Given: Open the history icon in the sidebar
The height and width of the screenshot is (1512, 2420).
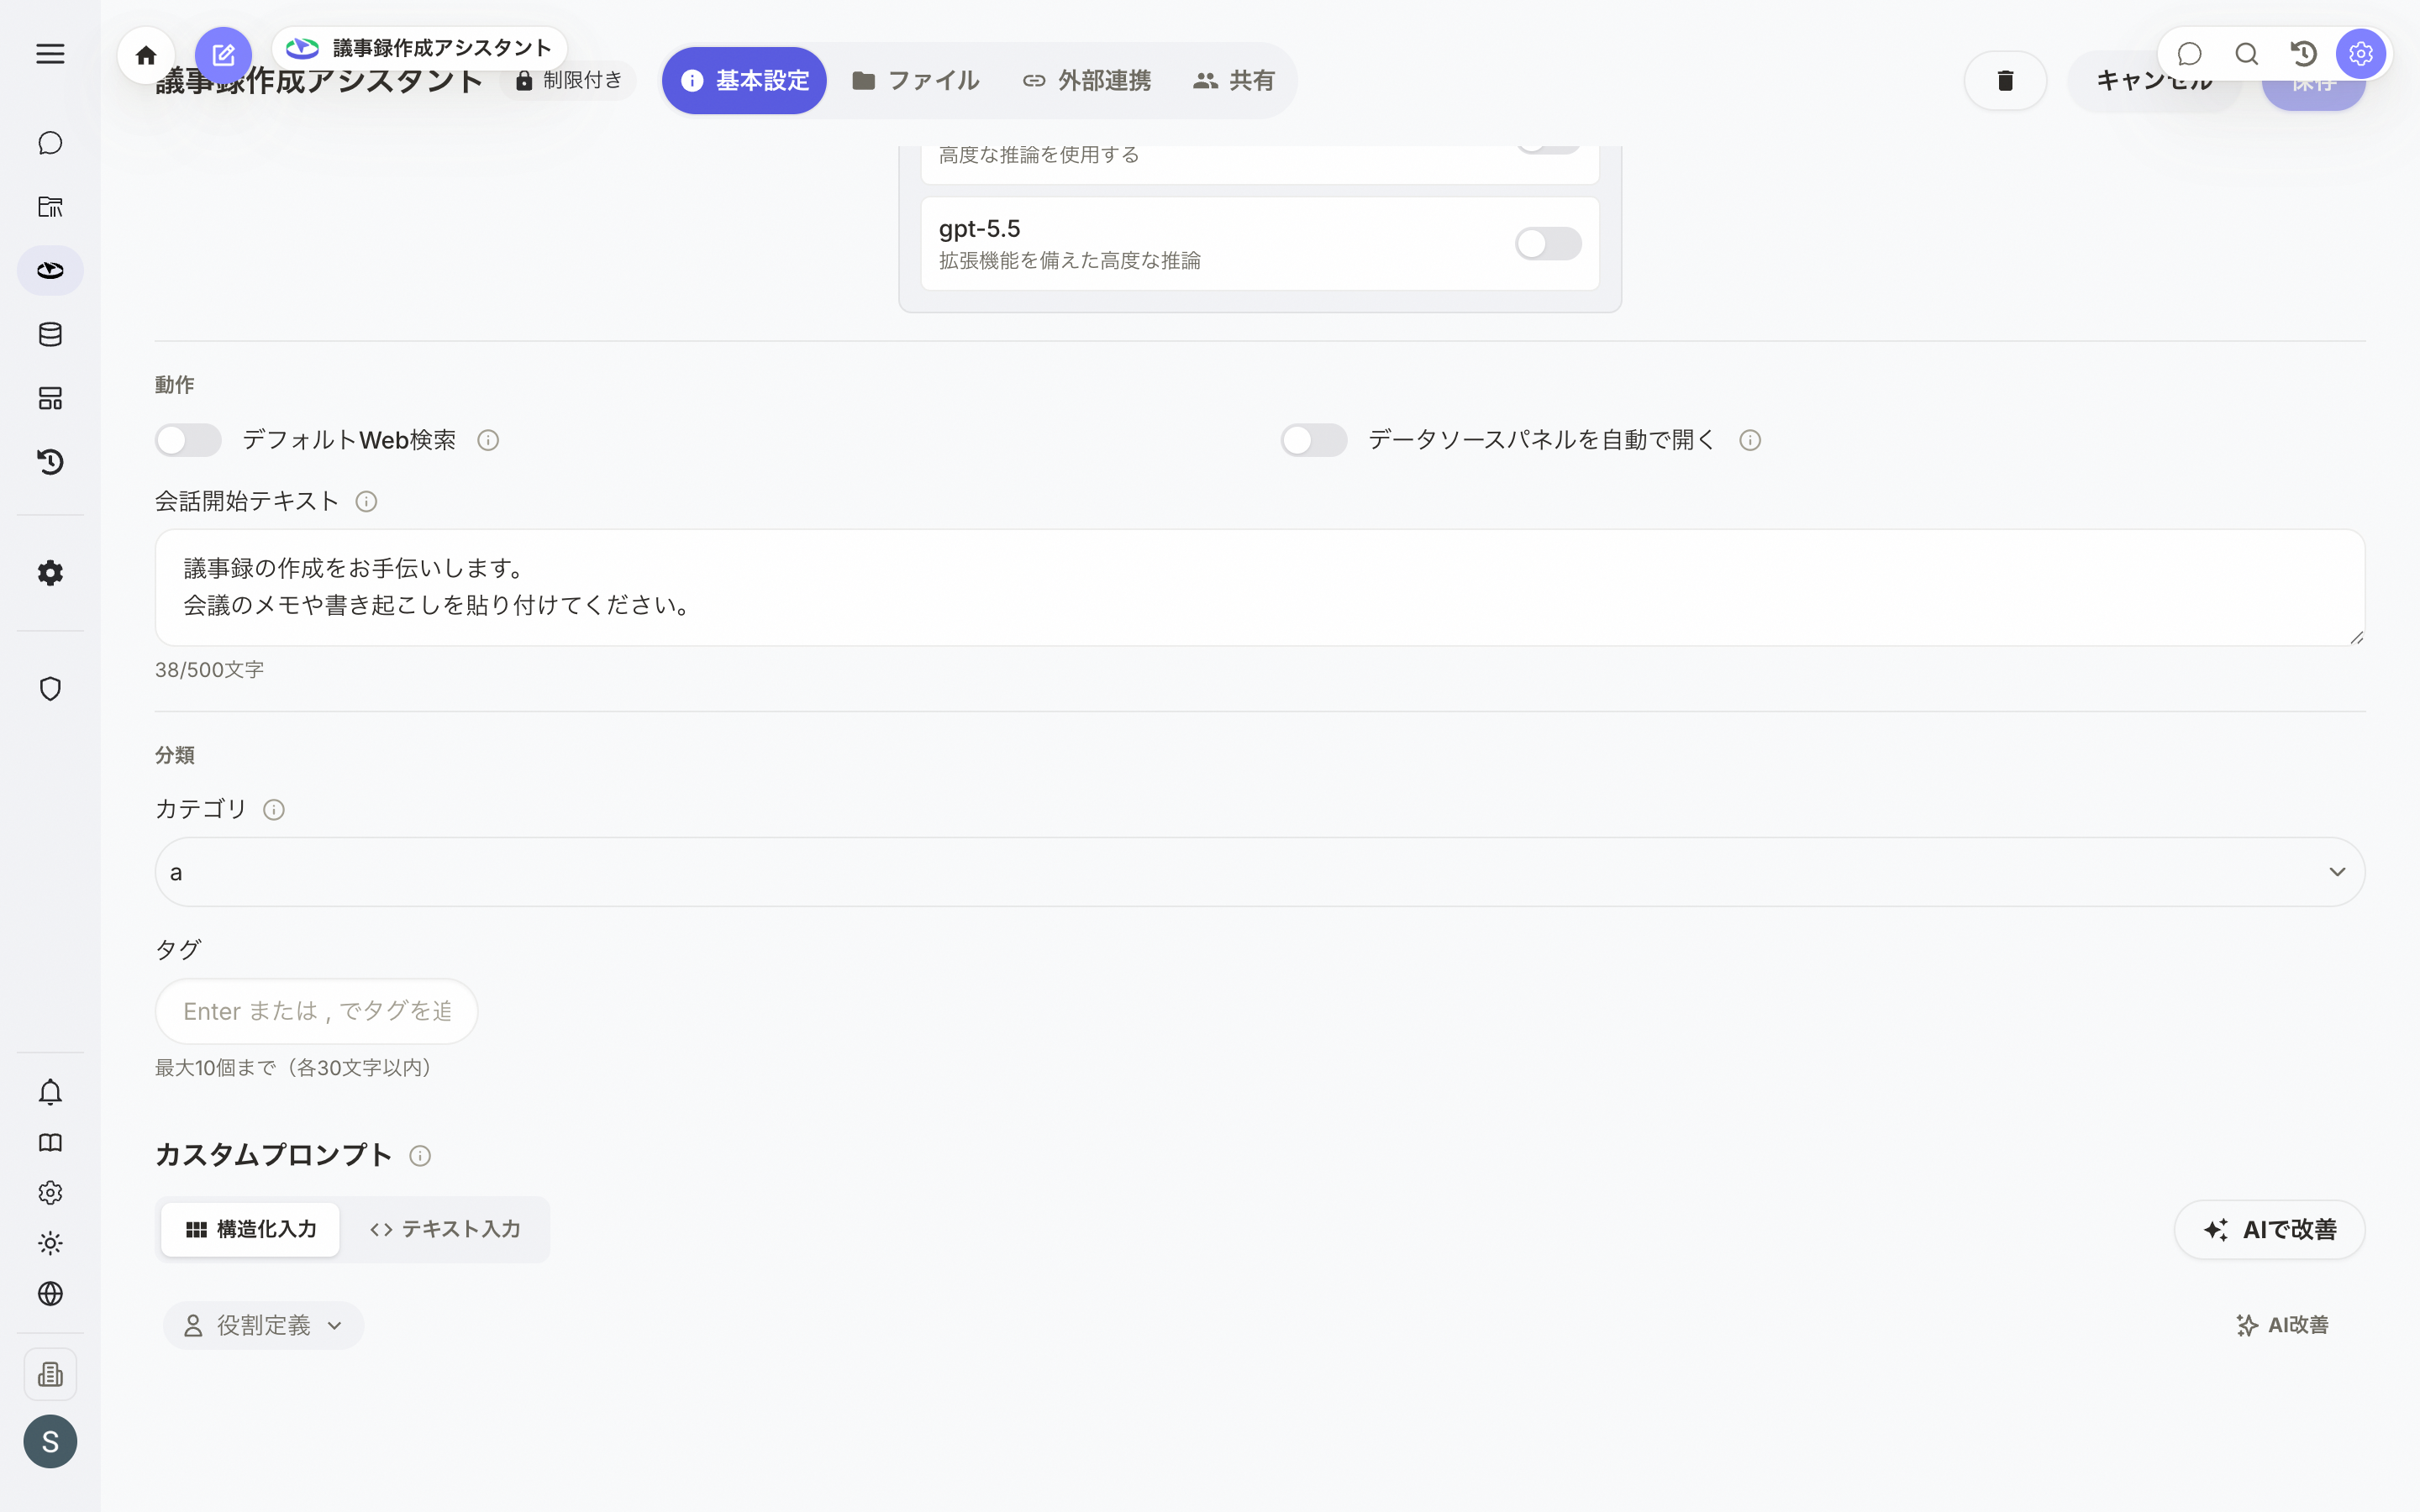Looking at the screenshot, I should (50, 462).
